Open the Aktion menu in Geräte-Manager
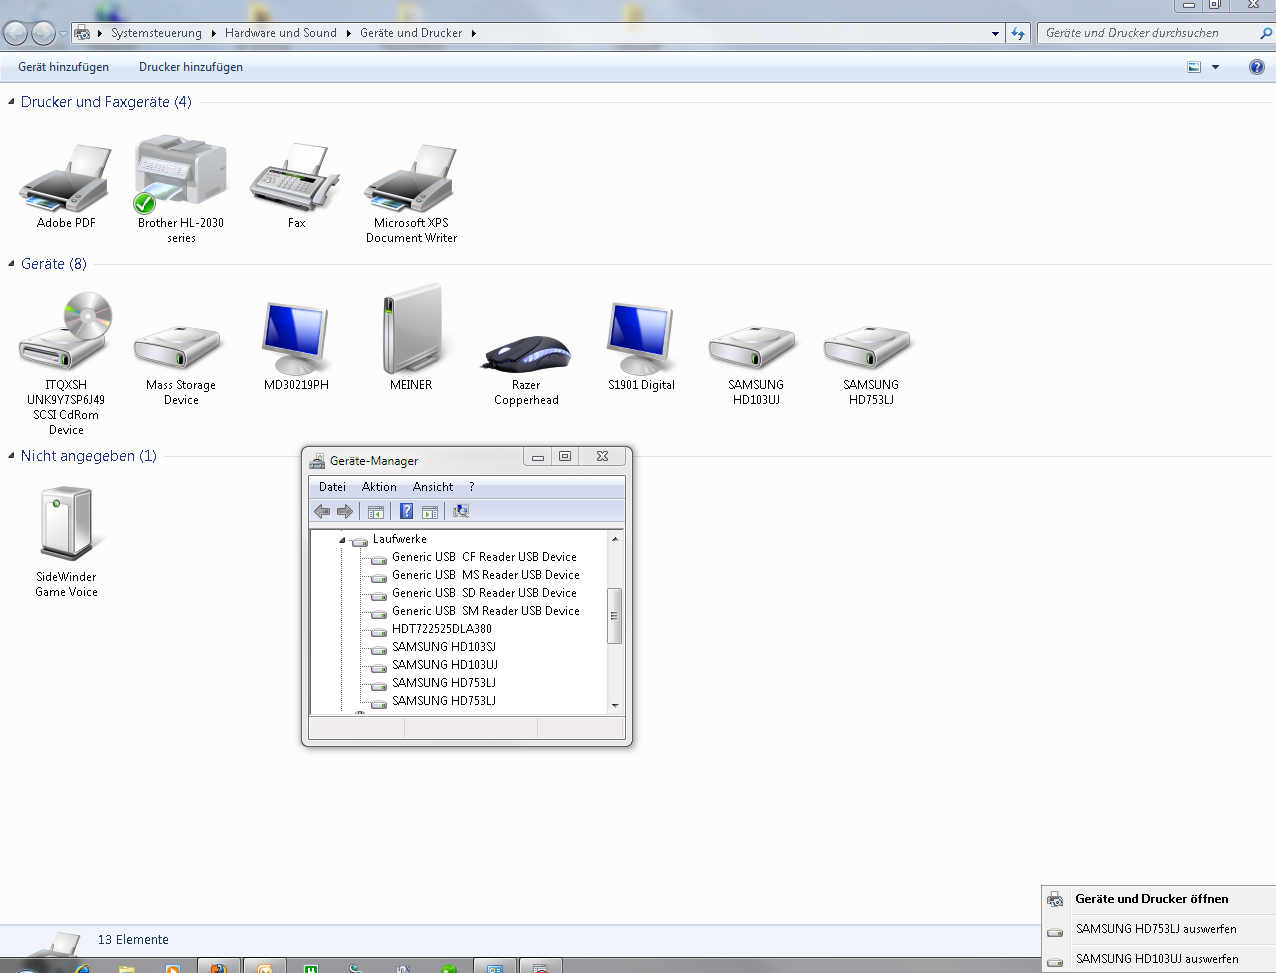Viewport: 1276px width, 973px height. point(379,487)
